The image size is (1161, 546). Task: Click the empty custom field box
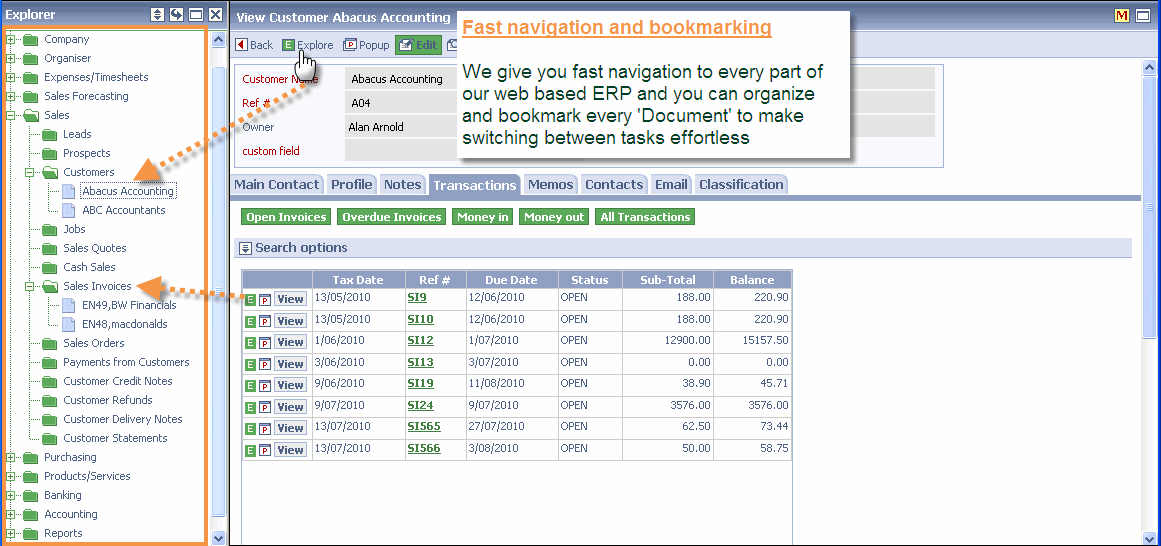[x=401, y=150]
